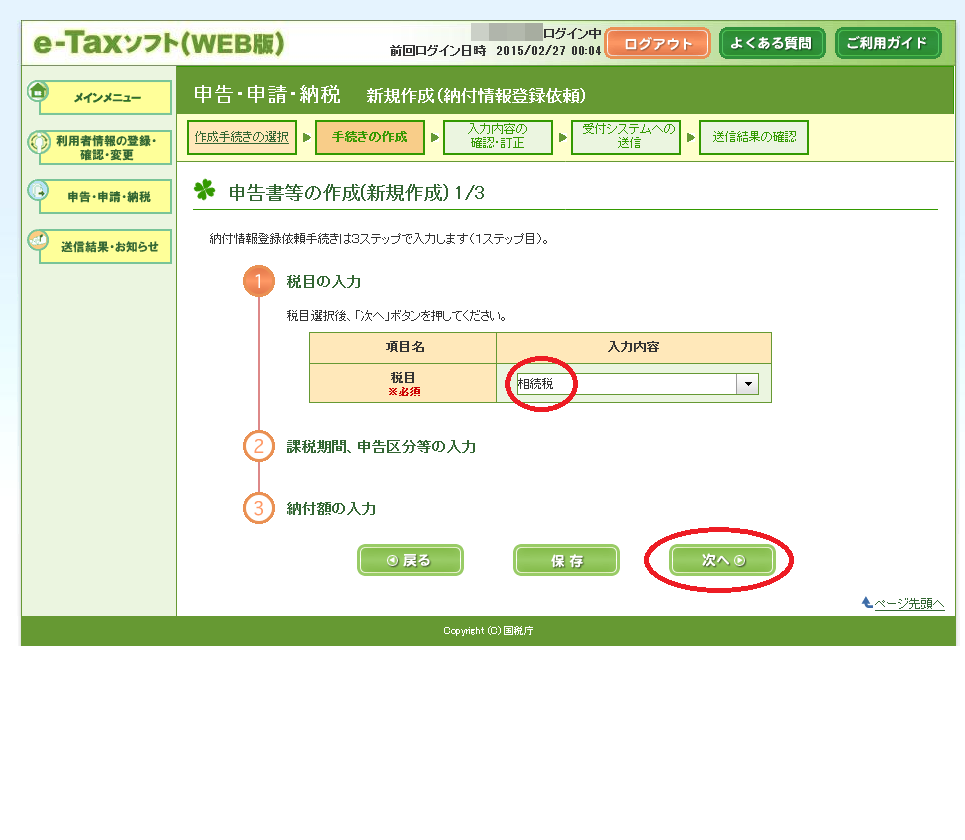Click the document icon beside 申告・申請・納税
The width and height of the screenshot is (965, 840).
click(x=38, y=191)
